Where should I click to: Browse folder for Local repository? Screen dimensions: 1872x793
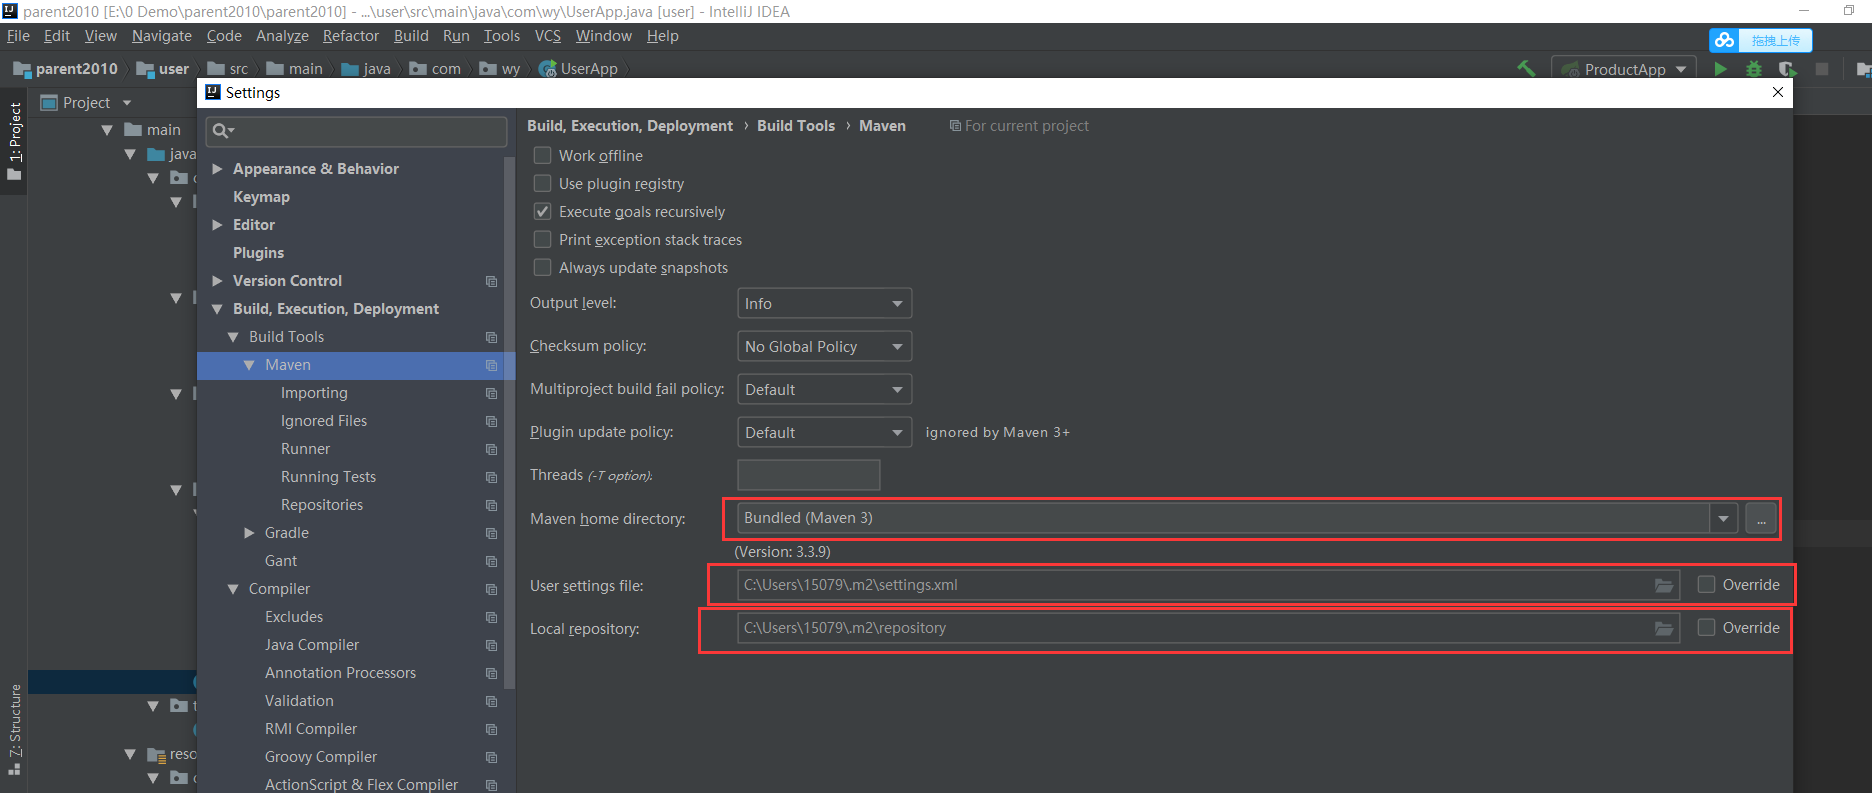(1664, 628)
